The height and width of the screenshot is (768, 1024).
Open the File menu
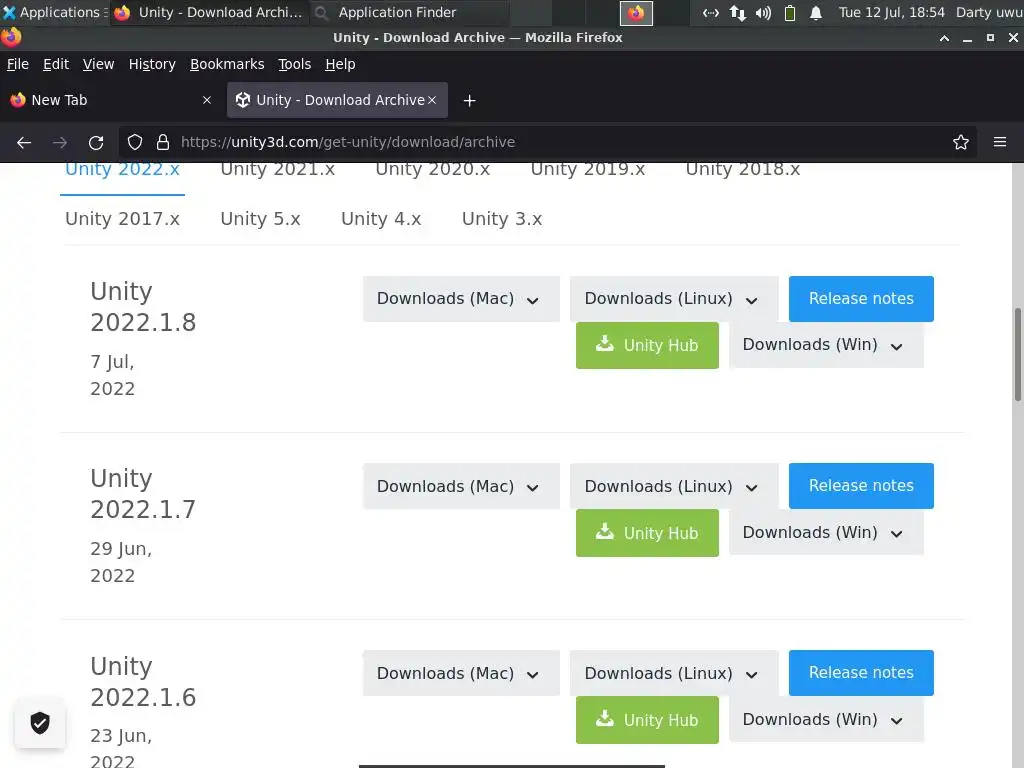(18, 64)
